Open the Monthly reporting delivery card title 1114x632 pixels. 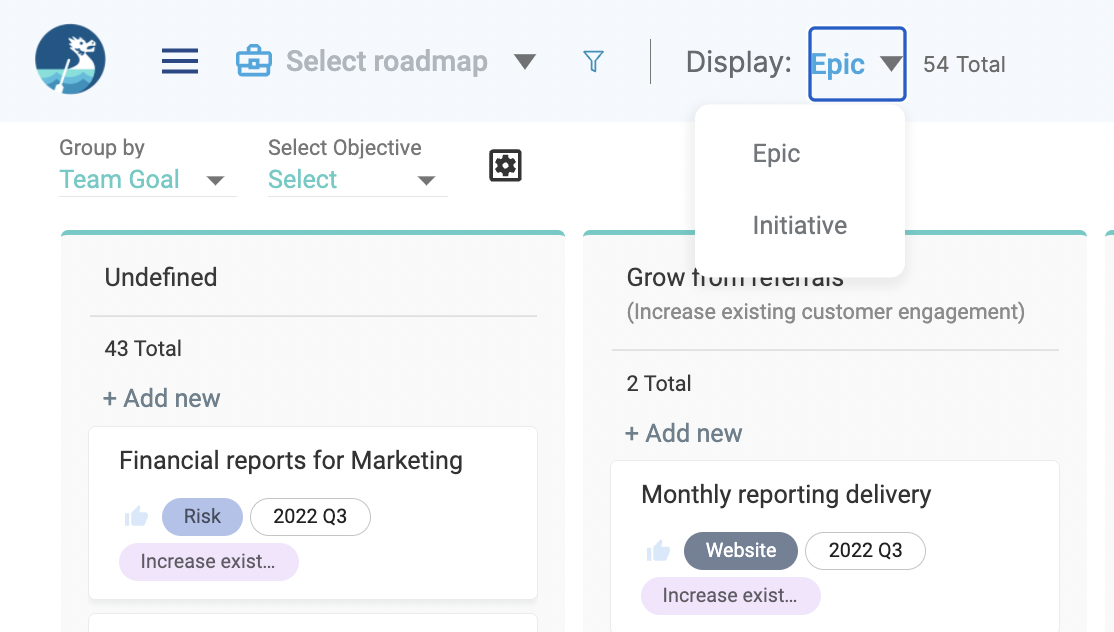click(x=786, y=494)
